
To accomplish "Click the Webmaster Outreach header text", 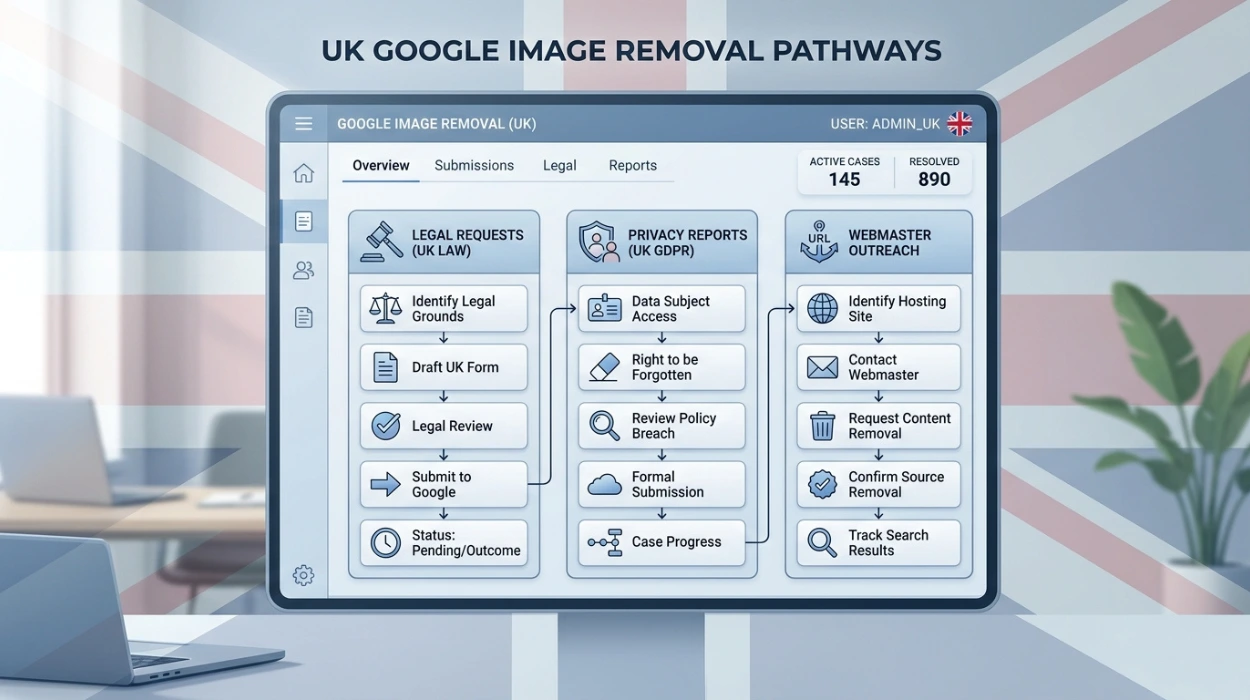I will [890, 242].
